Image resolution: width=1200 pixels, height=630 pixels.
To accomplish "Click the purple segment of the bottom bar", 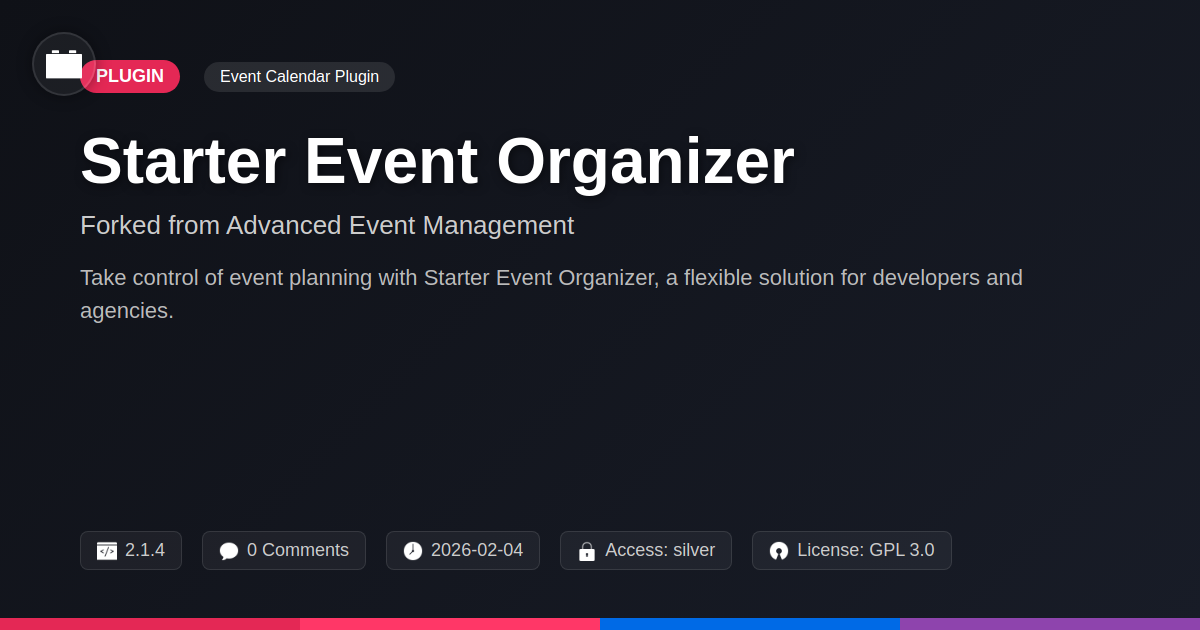I will (x=1050, y=624).
